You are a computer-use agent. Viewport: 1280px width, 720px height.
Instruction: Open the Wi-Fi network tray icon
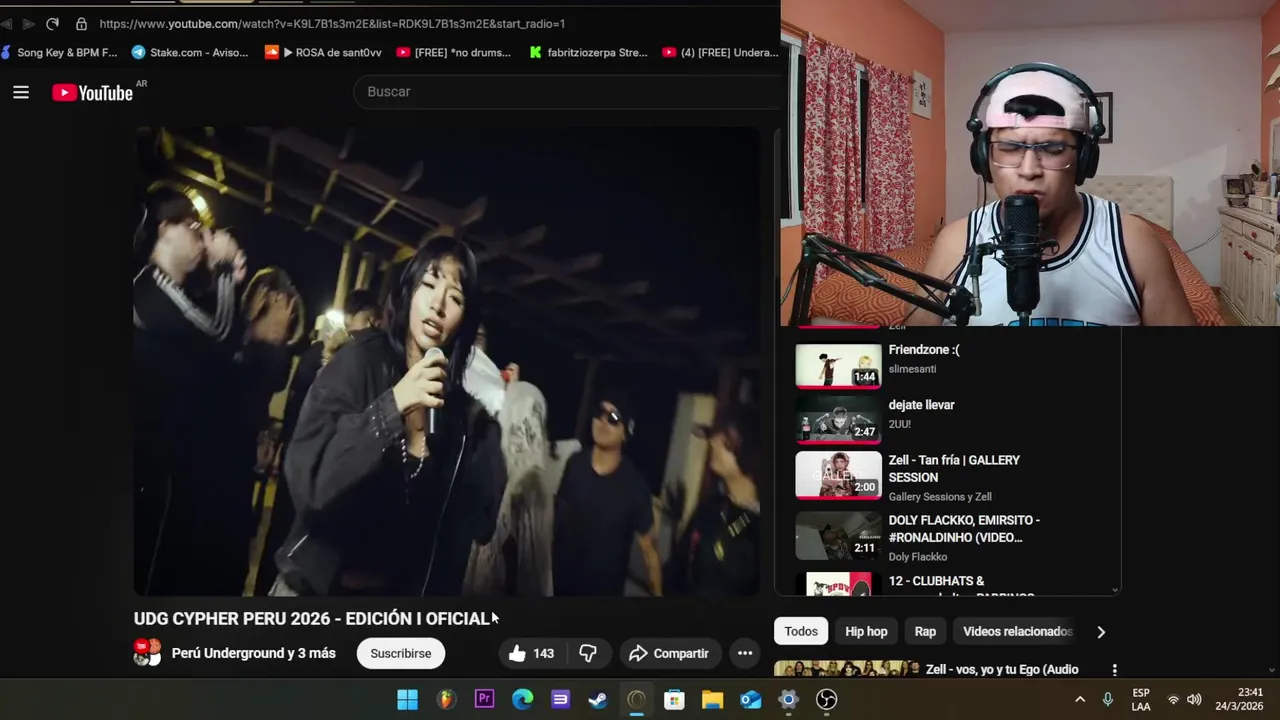pyautogui.click(x=1173, y=699)
